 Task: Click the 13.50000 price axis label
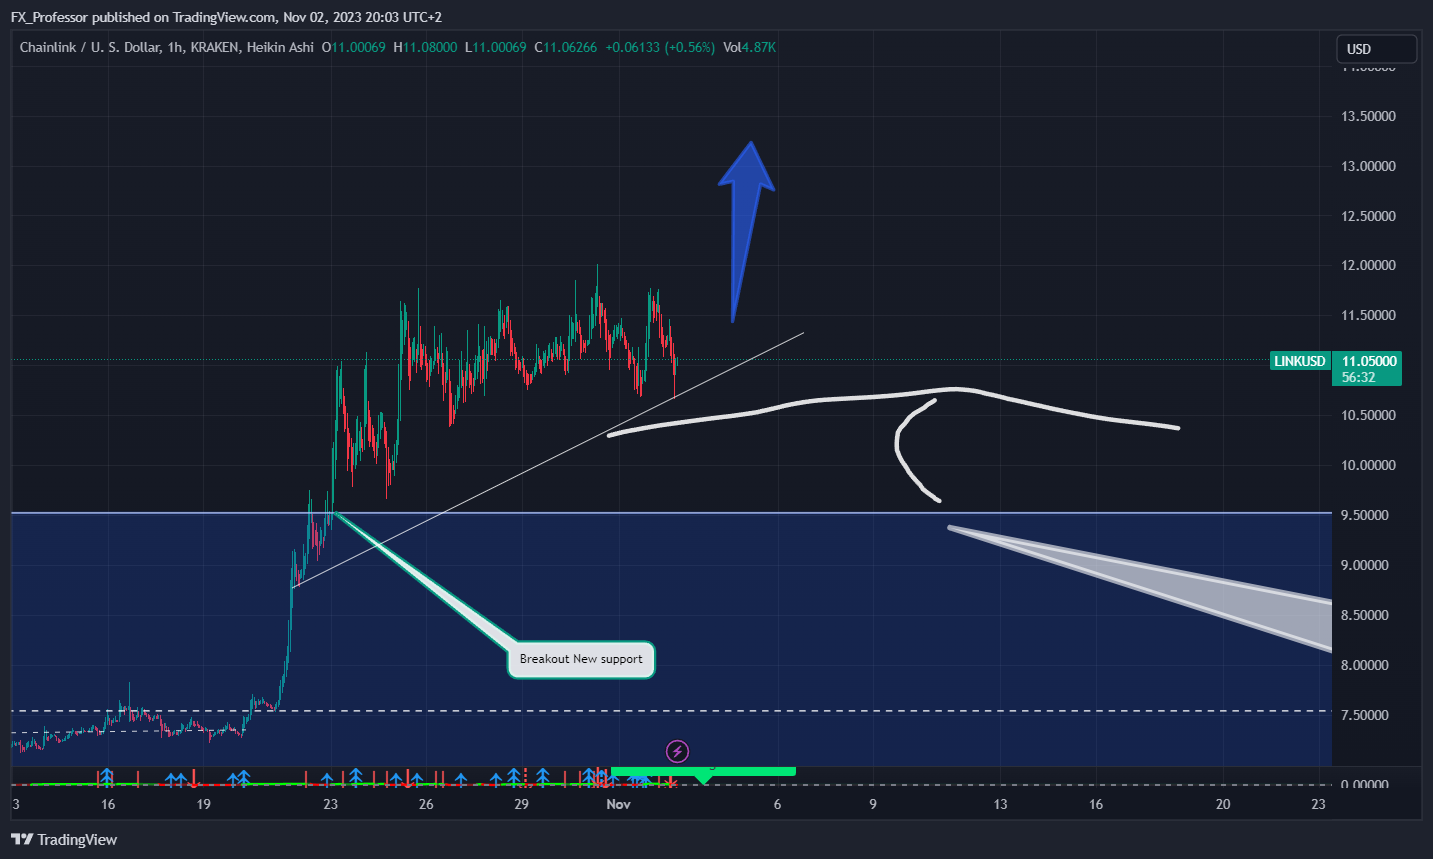click(1368, 116)
